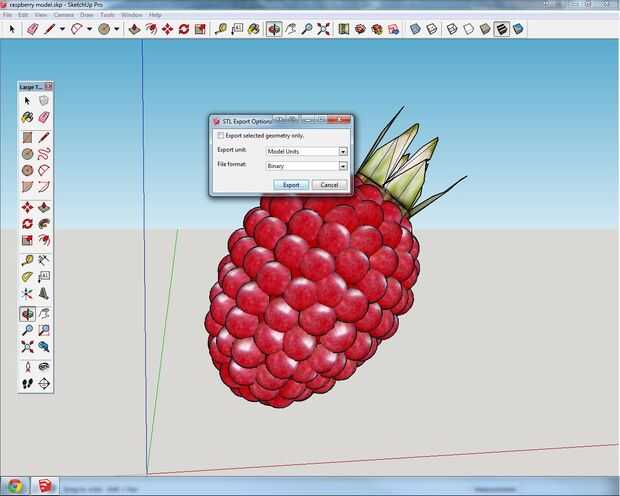Click the Previous view icon in Large Tool Set
The width and height of the screenshot is (620, 496).
tap(44, 347)
